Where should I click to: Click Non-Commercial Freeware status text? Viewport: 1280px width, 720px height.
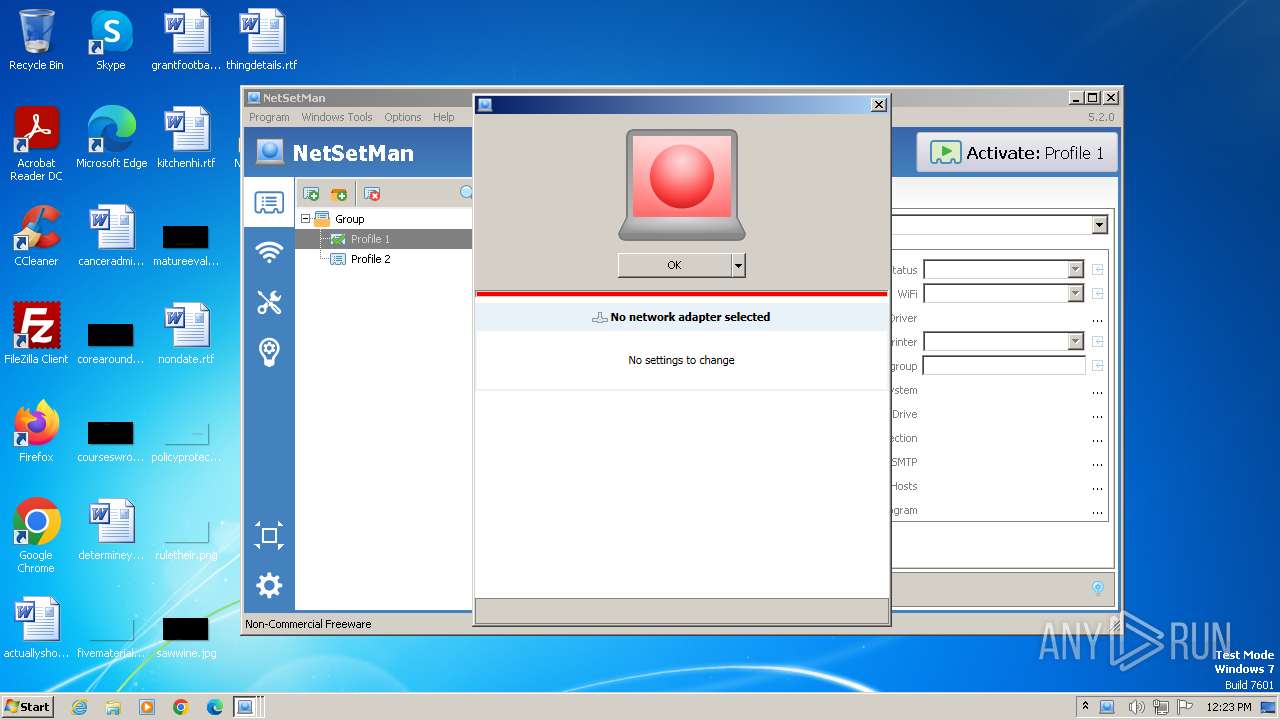(x=308, y=624)
